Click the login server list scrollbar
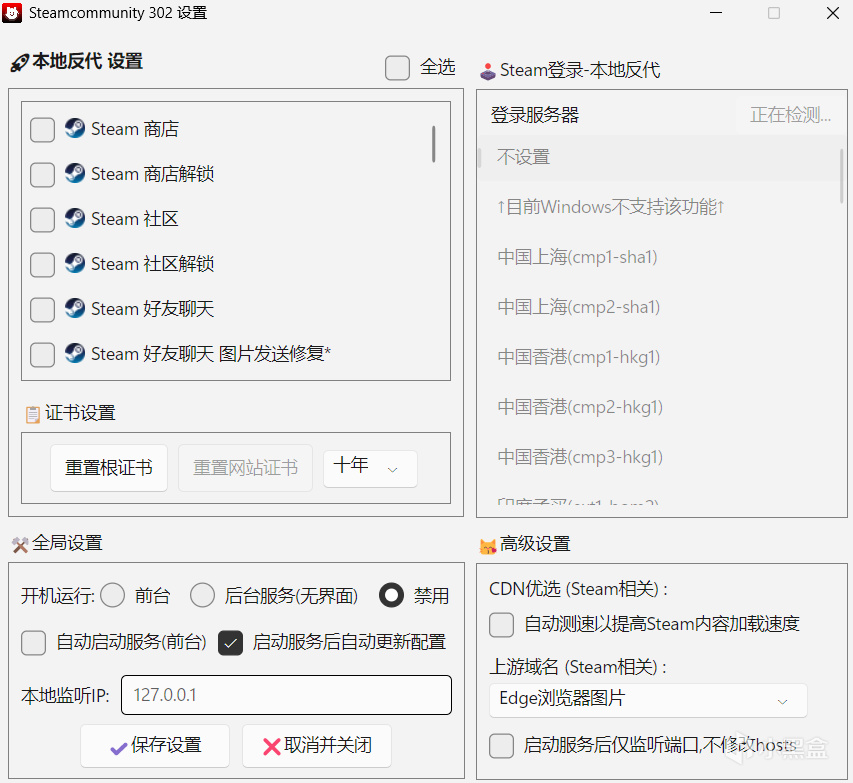The height and width of the screenshot is (783, 853). pyautogui.click(x=842, y=176)
